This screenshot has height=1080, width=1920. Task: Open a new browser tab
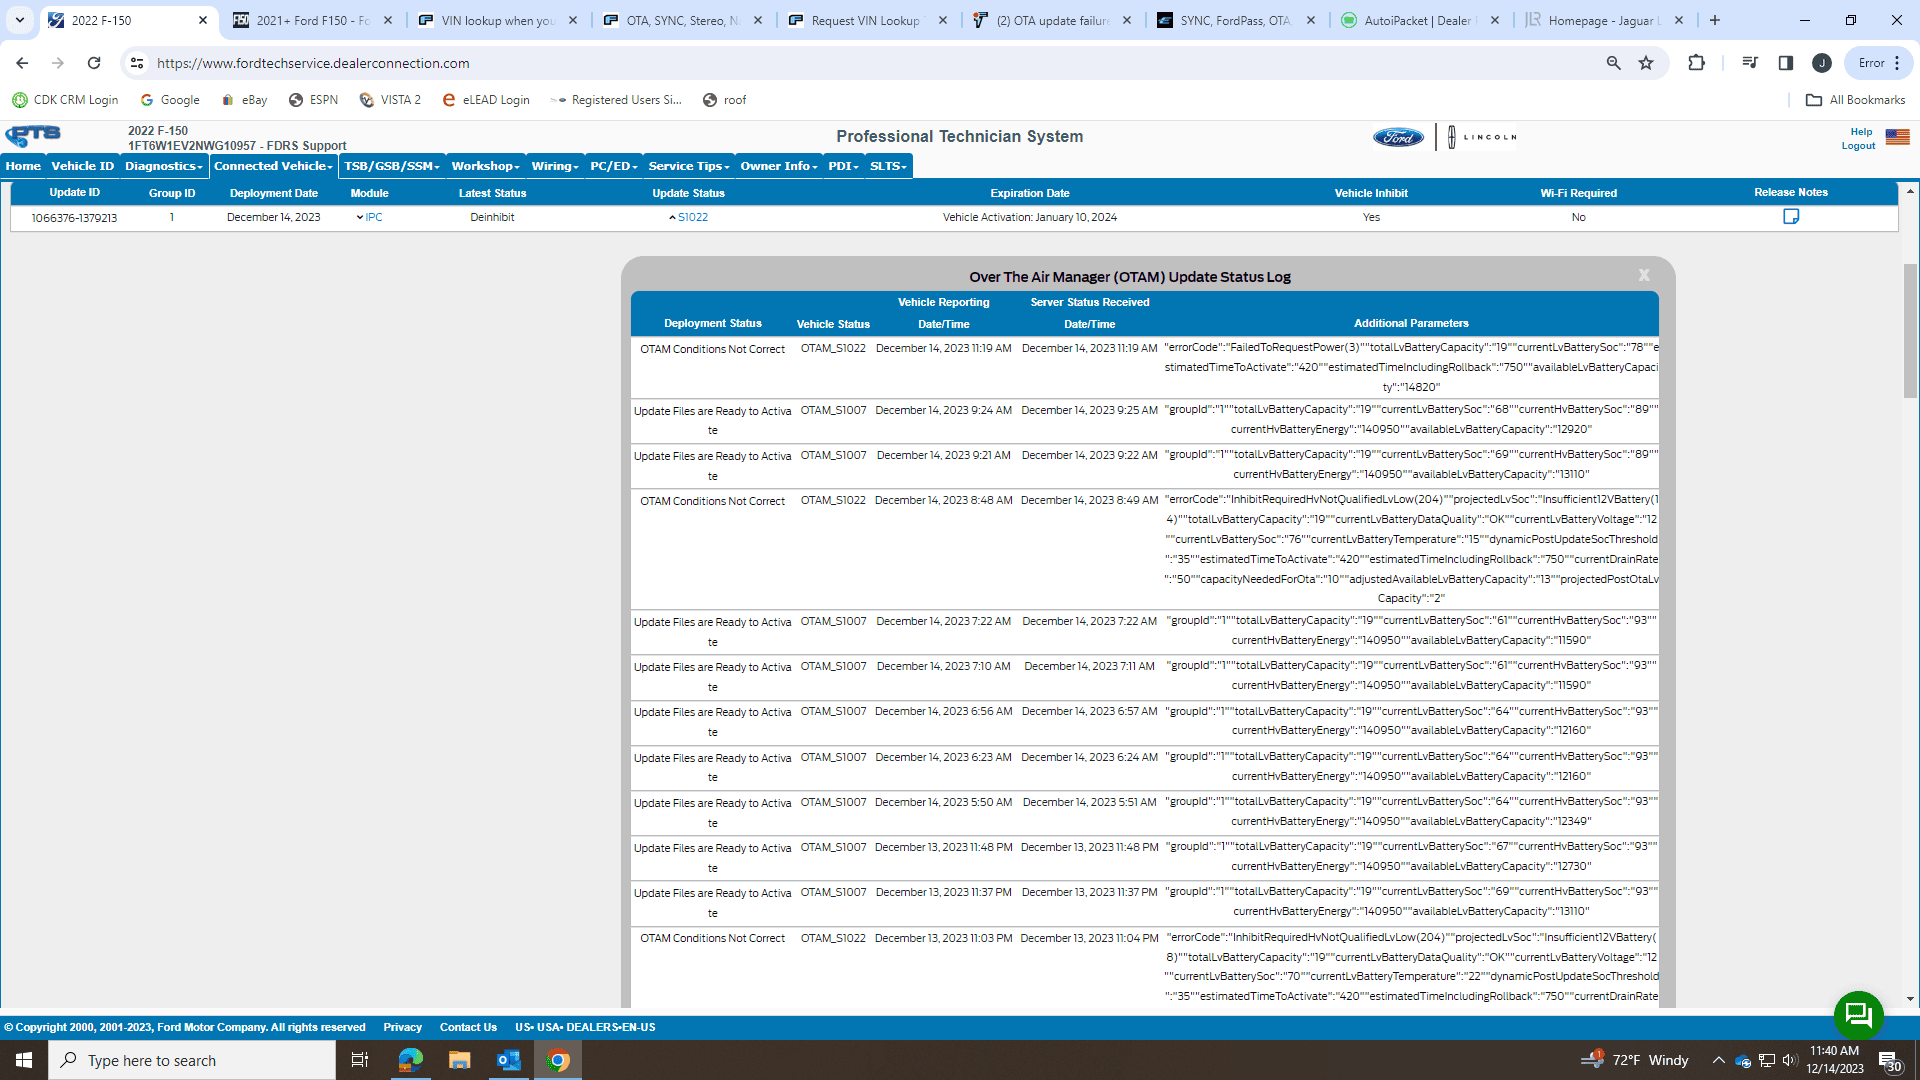tap(1714, 20)
